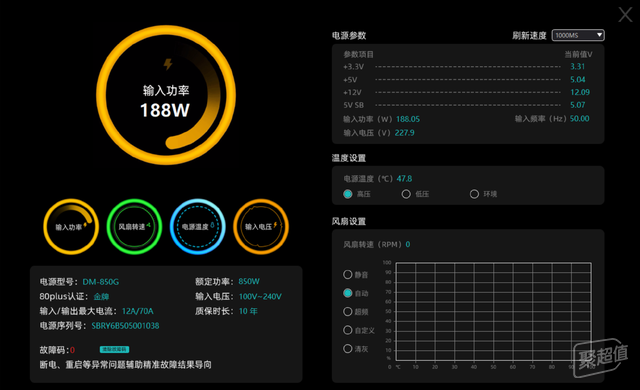Set fan mode to 清灰
The width and height of the screenshot is (640, 390).
348,349
